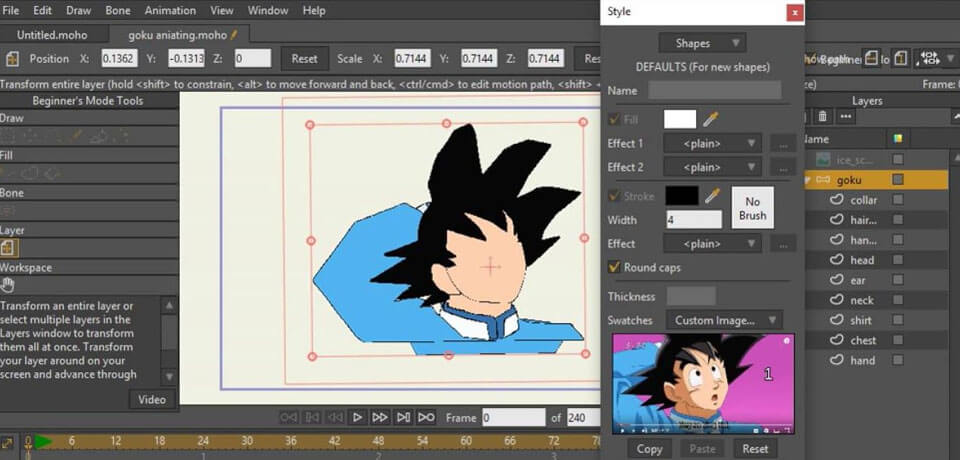Image resolution: width=960 pixels, height=460 pixels.
Task: Click the Goku swatch reference image
Action: pos(703,384)
